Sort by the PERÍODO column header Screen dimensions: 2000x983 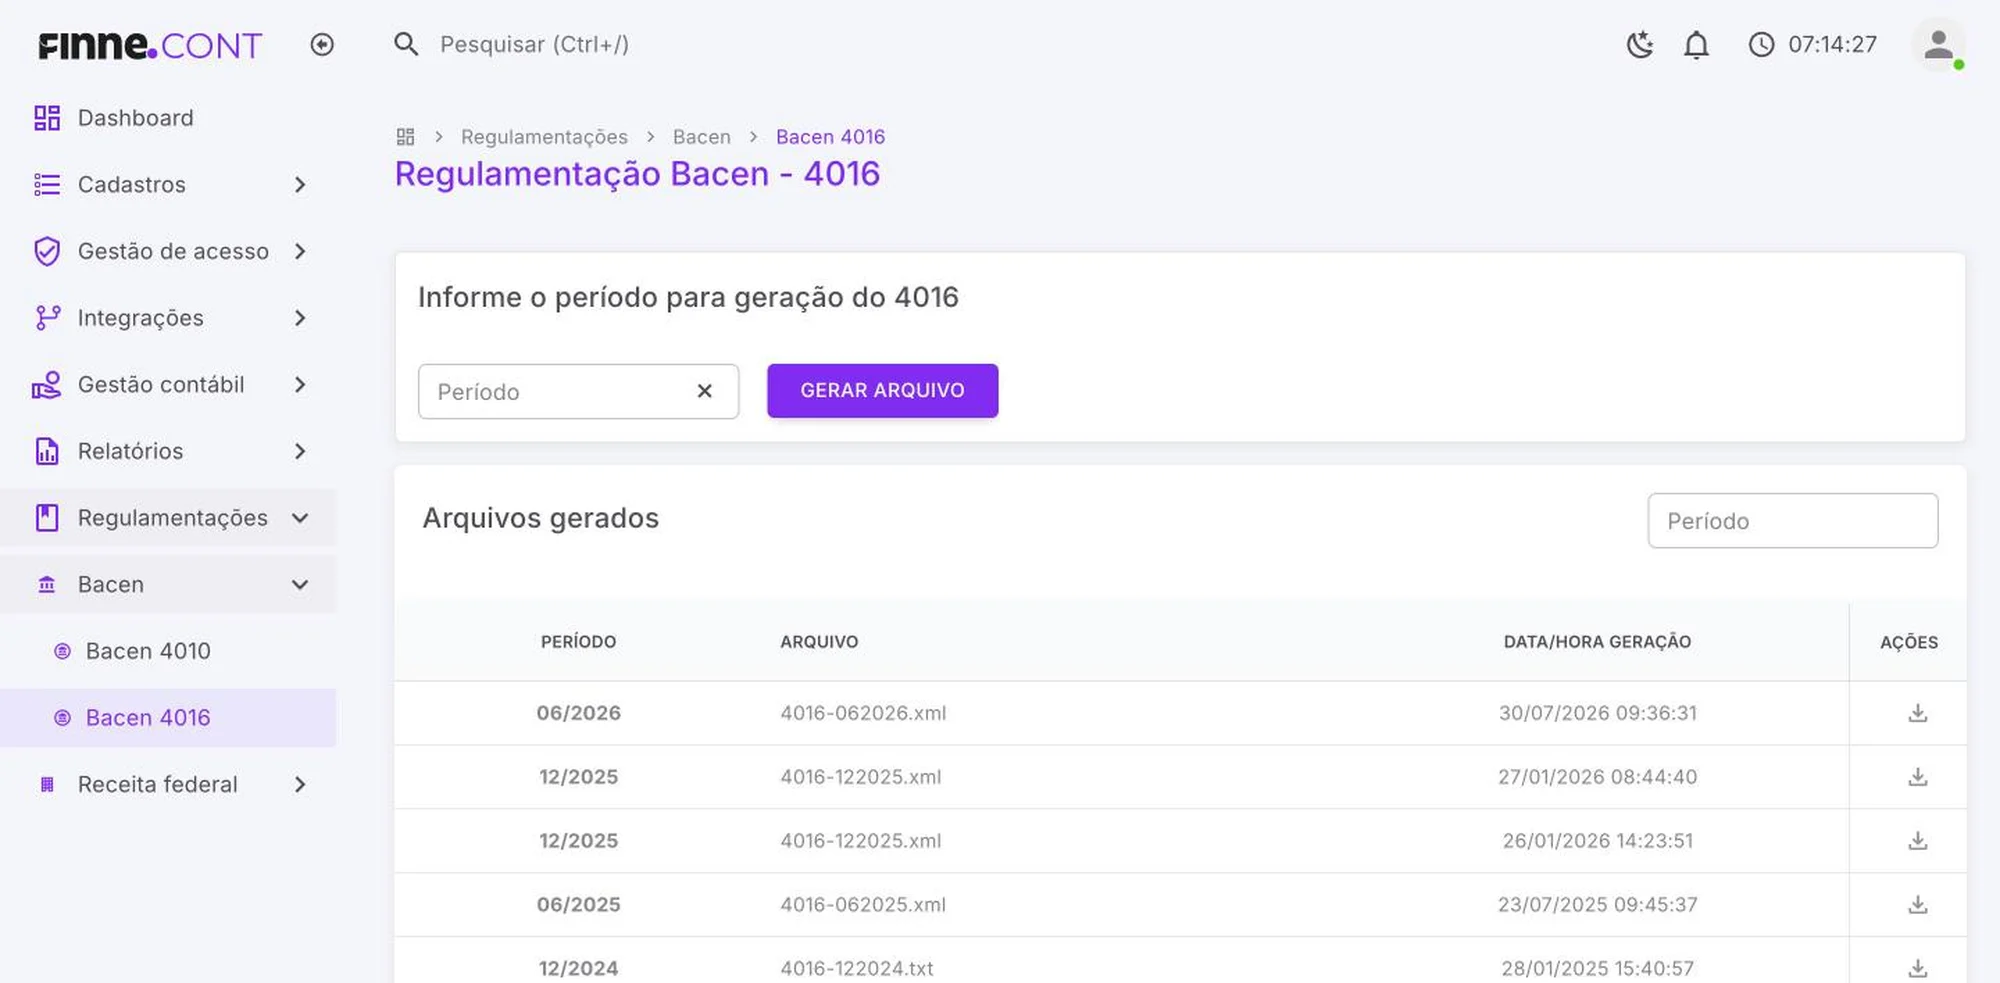pos(578,642)
